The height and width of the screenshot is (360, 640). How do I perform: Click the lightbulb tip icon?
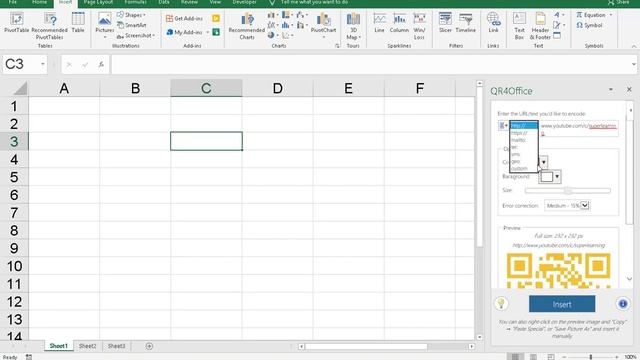(501, 303)
